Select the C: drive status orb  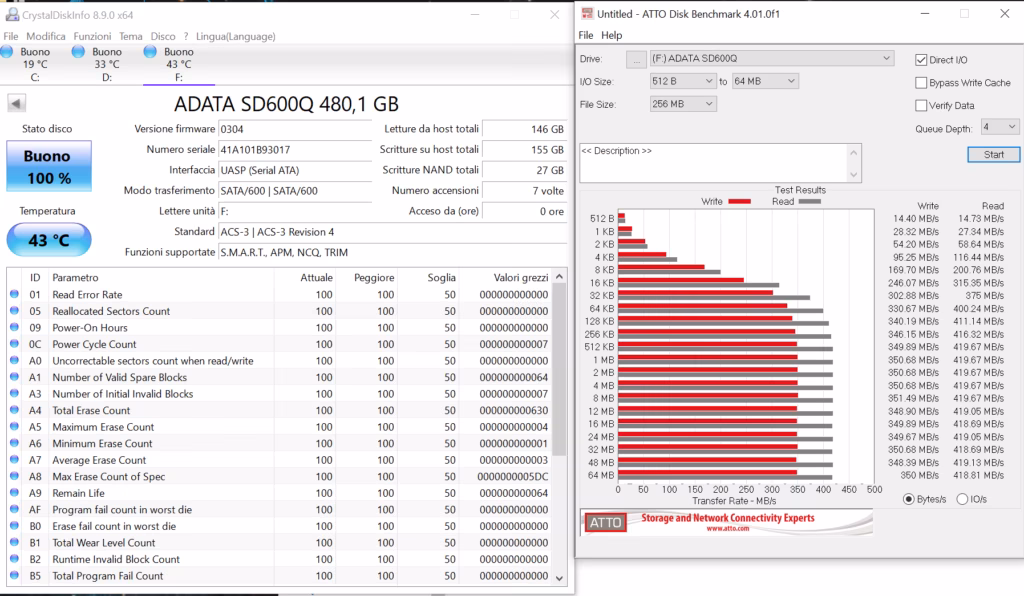point(7,52)
